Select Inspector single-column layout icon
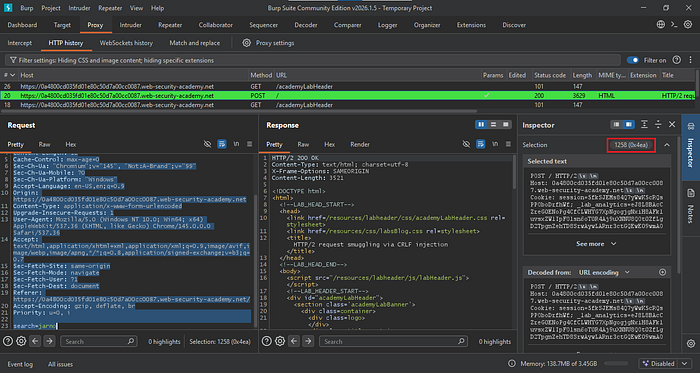Viewport: 700px width, 373px height. click(x=617, y=125)
